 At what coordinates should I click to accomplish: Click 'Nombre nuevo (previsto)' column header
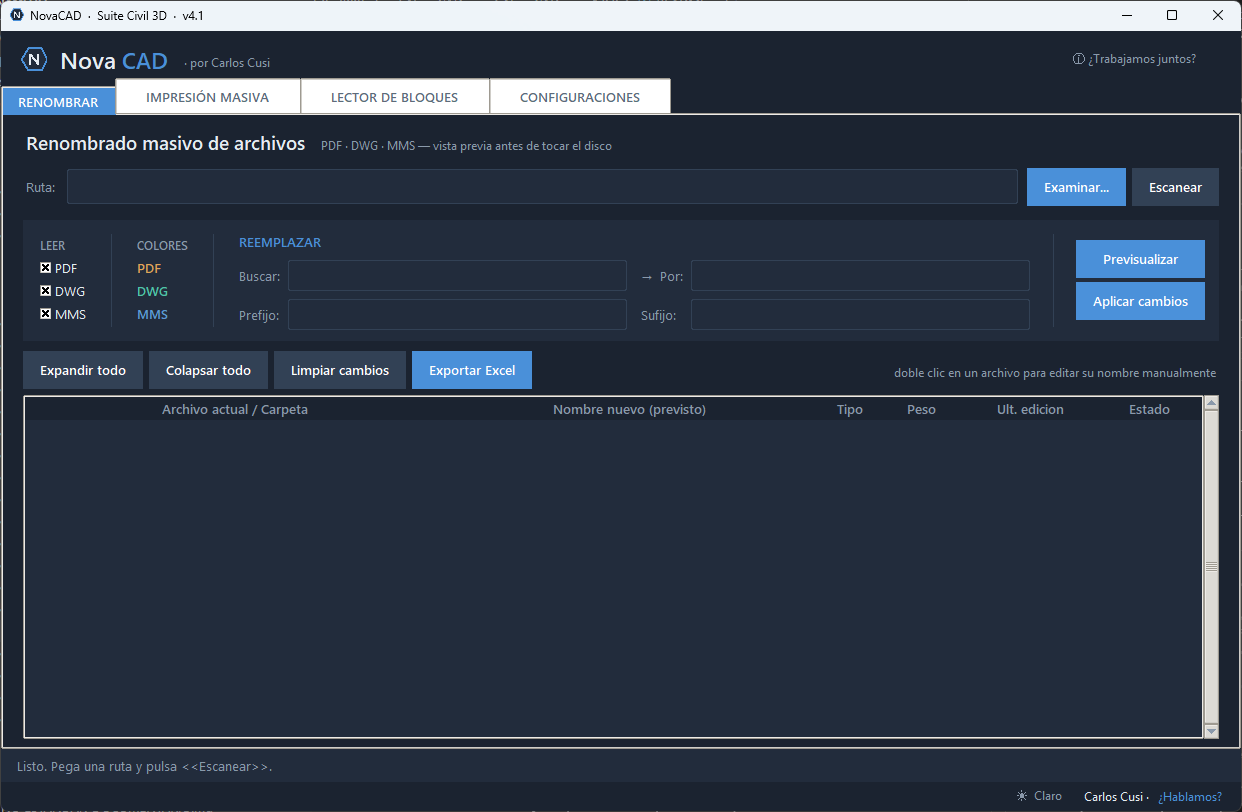tap(629, 409)
